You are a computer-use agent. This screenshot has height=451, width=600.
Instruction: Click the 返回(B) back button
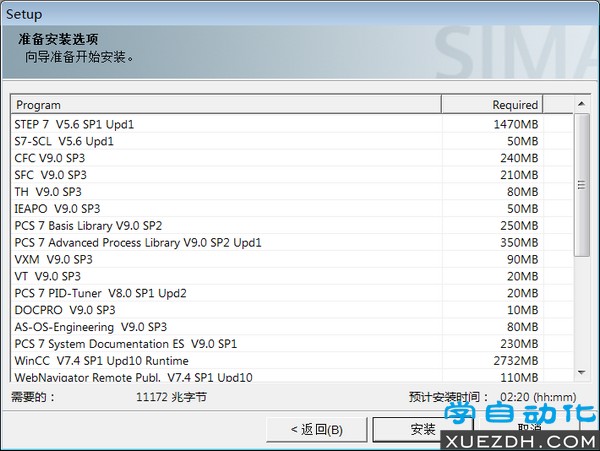coord(316,429)
